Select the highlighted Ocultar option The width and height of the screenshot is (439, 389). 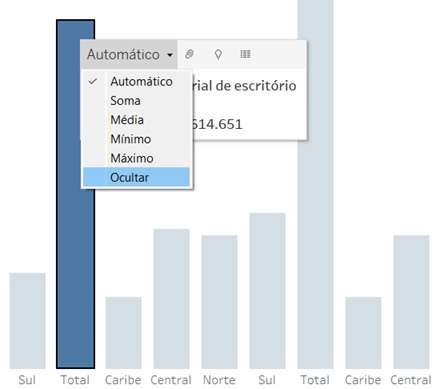click(136, 177)
